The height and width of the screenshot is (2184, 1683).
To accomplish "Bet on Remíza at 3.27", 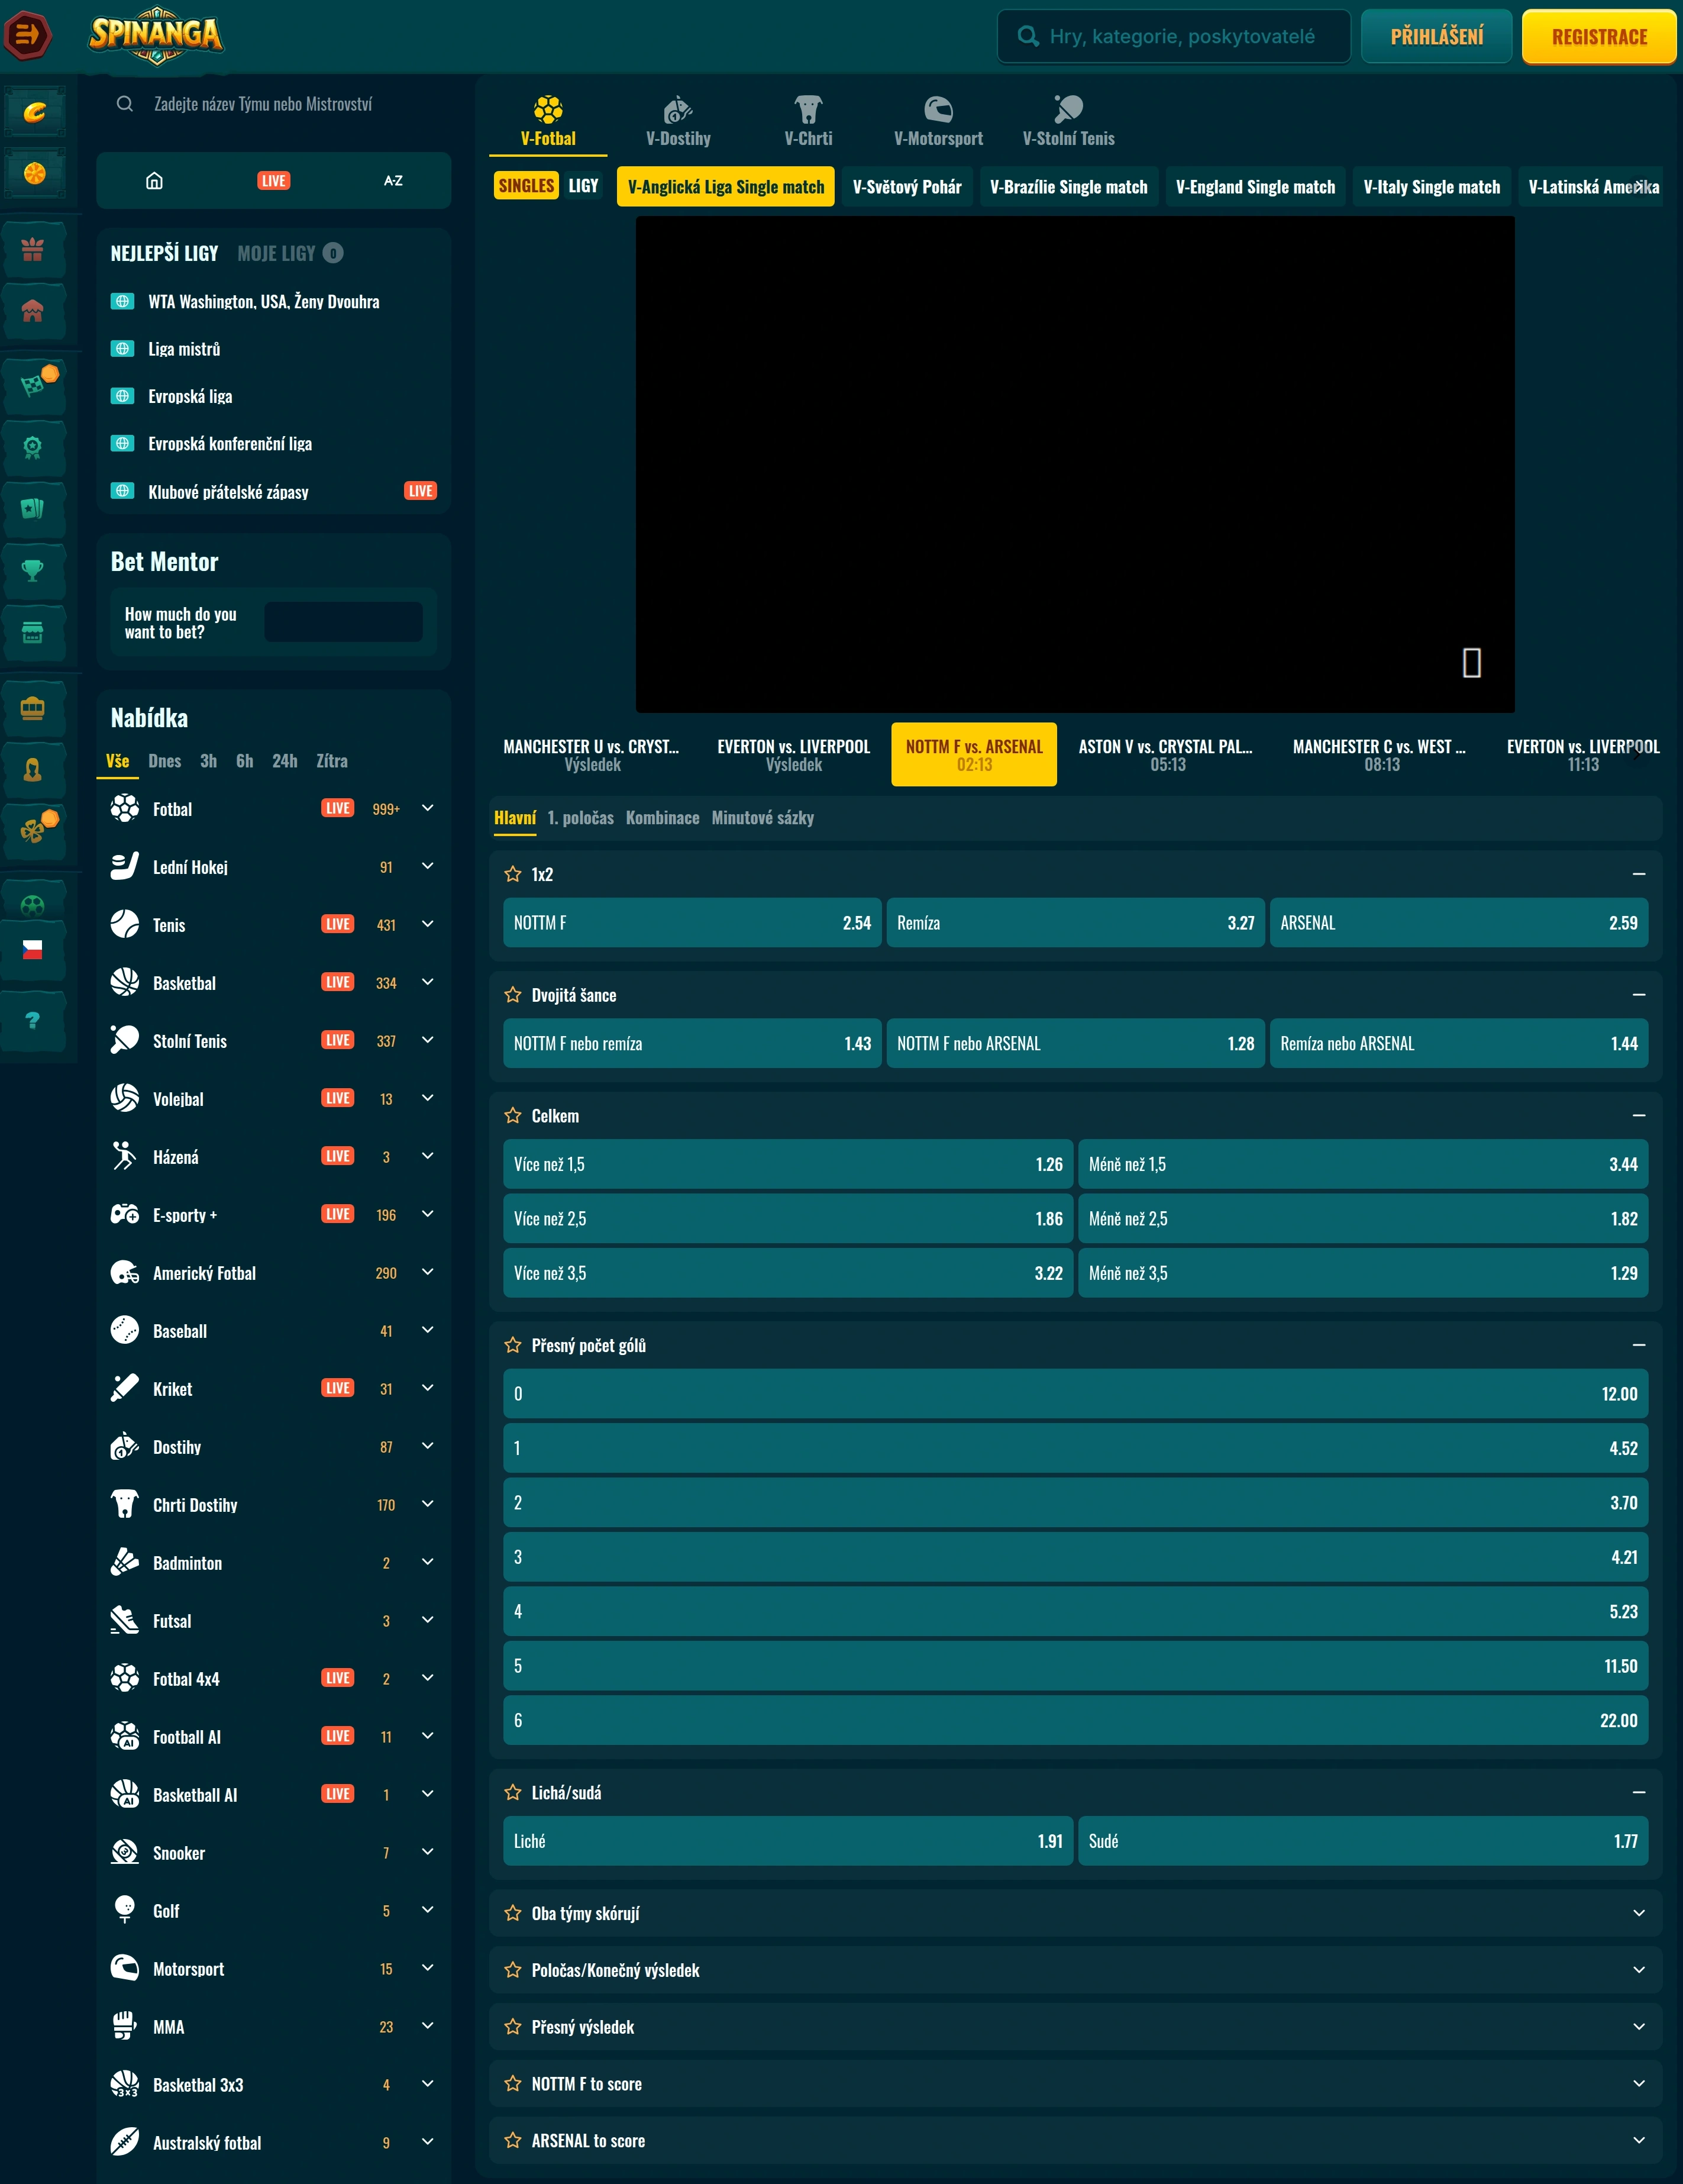I will pos(1075,923).
